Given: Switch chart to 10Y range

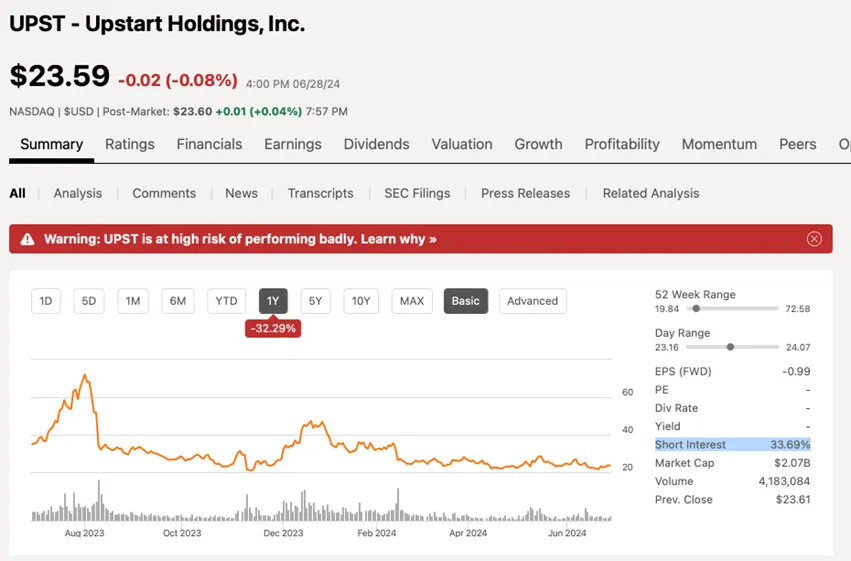Looking at the screenshot, I should tap(361, 301).
